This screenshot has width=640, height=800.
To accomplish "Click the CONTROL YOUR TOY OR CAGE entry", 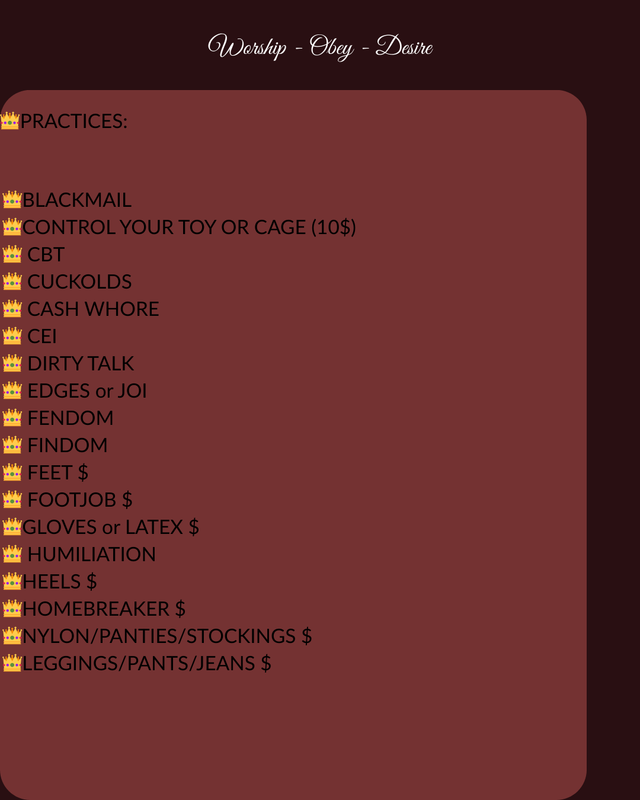I will tap(189, 227).
